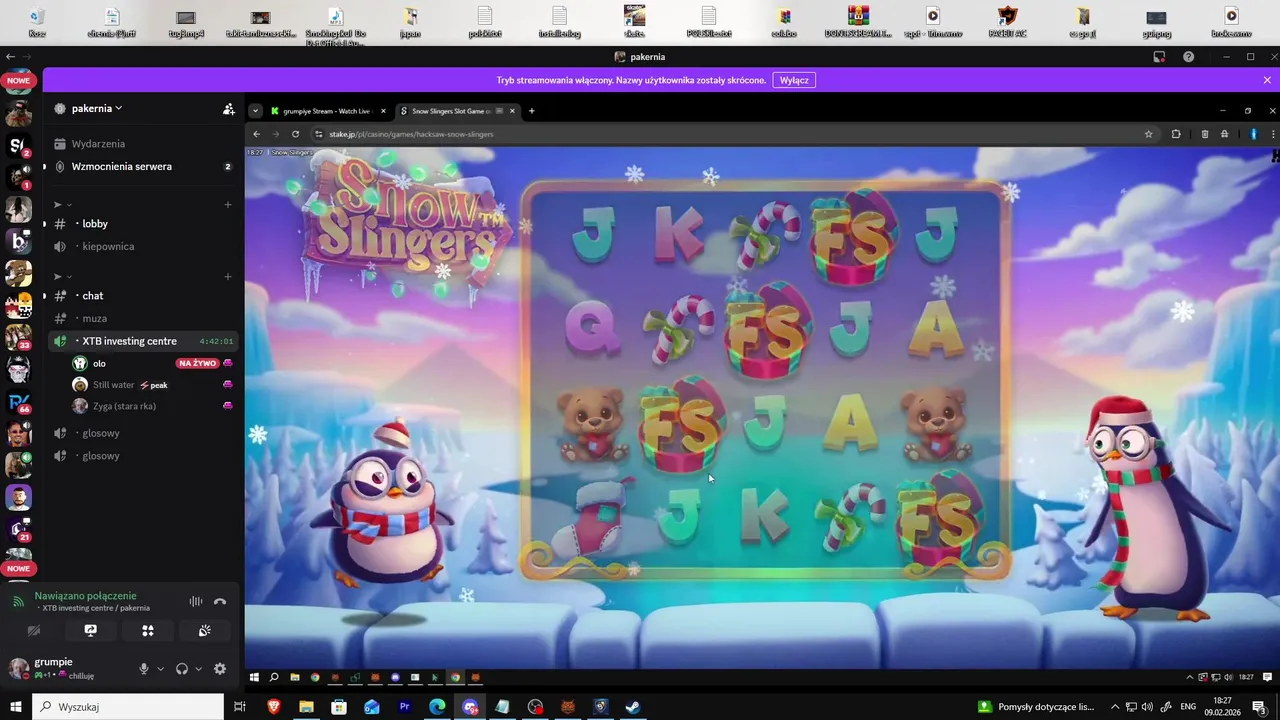Viewport: 1280px width, 720px height.
Task: Disconnect from voice with the hang-up icon
Action: [220, 602]
